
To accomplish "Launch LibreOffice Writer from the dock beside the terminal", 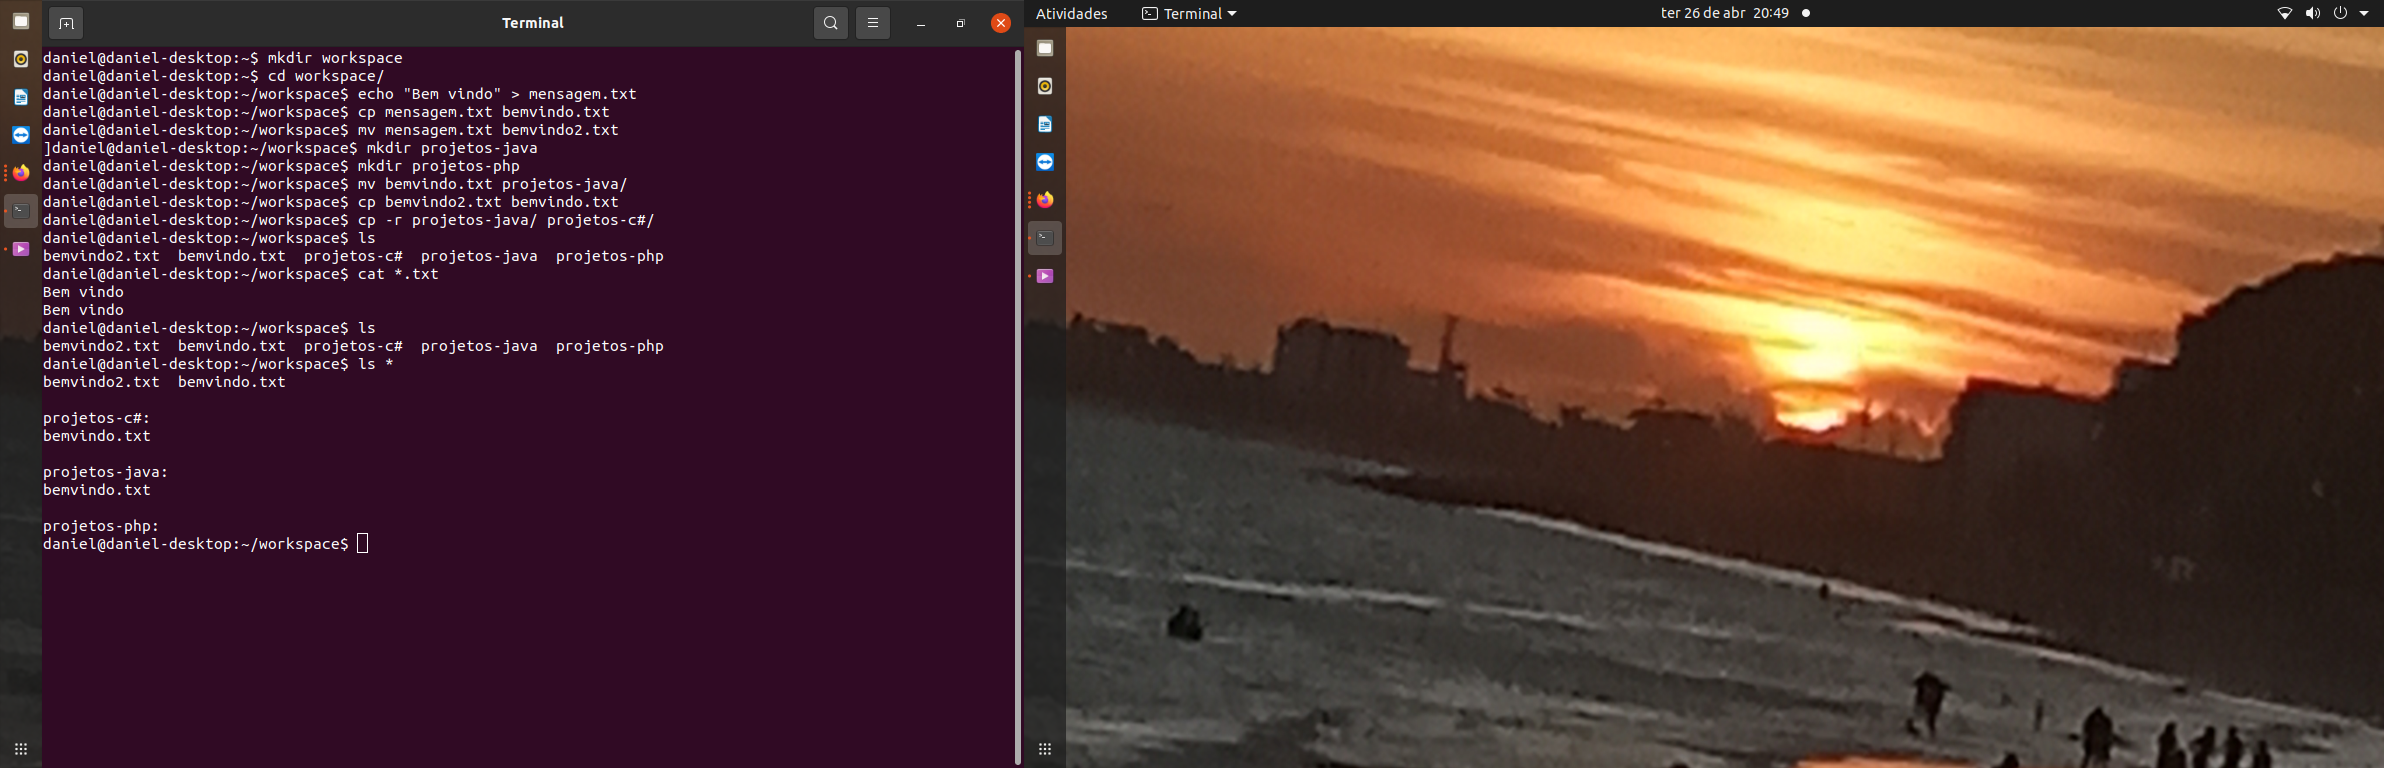I will tap(21, 97).
